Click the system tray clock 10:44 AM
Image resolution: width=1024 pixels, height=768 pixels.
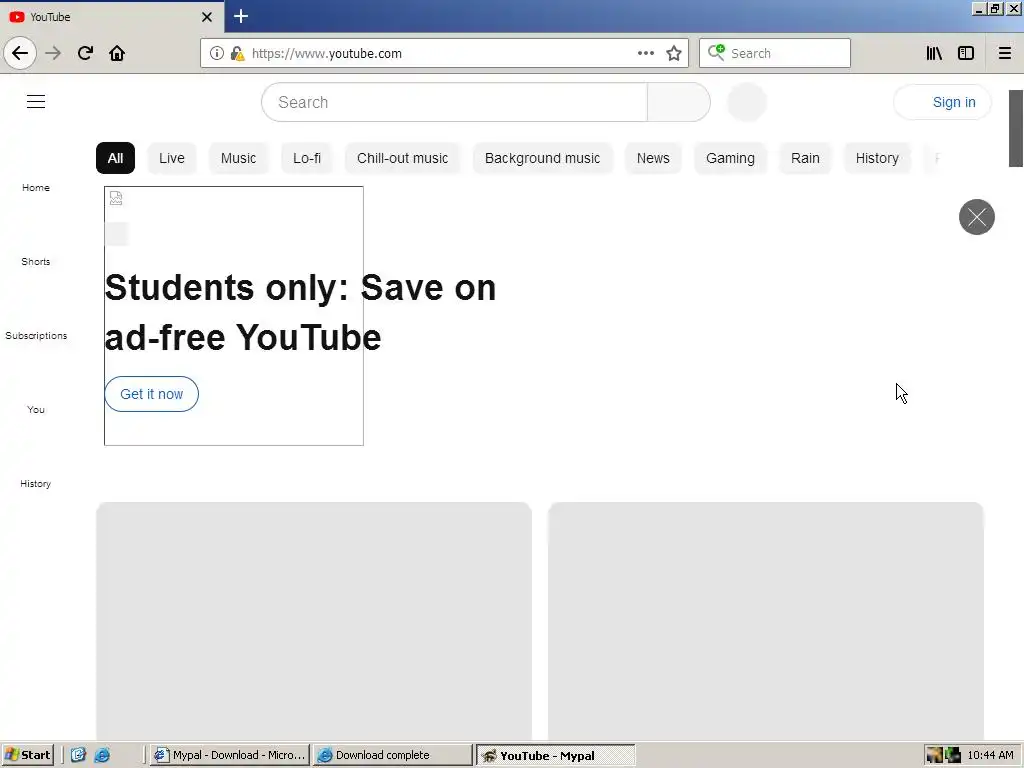pyautogui.click(x=991, y=755)
